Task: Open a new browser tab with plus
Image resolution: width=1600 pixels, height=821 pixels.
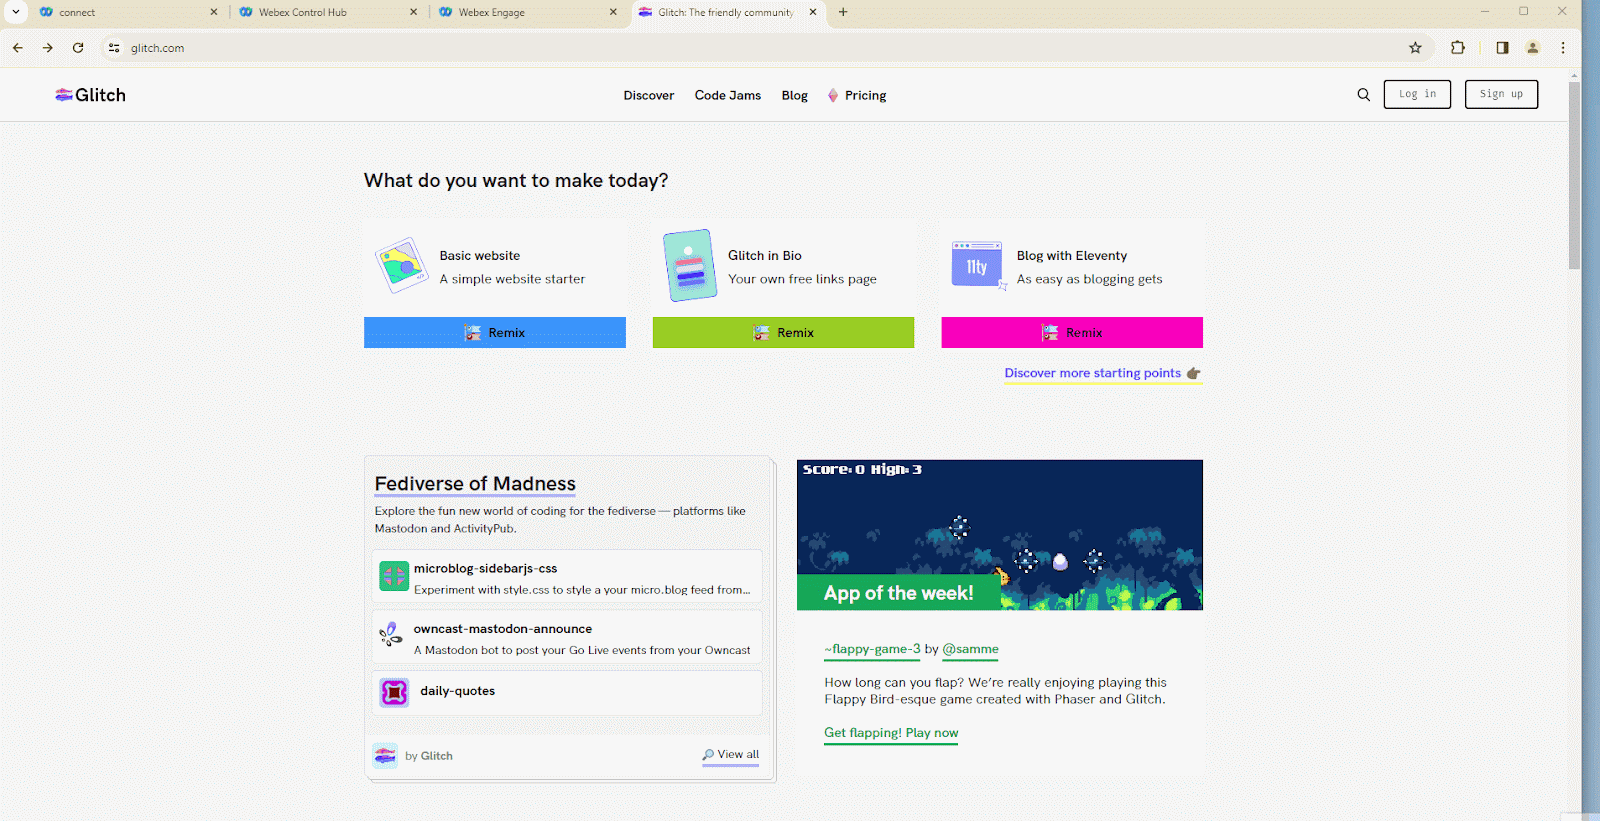Action: point(843,12)
